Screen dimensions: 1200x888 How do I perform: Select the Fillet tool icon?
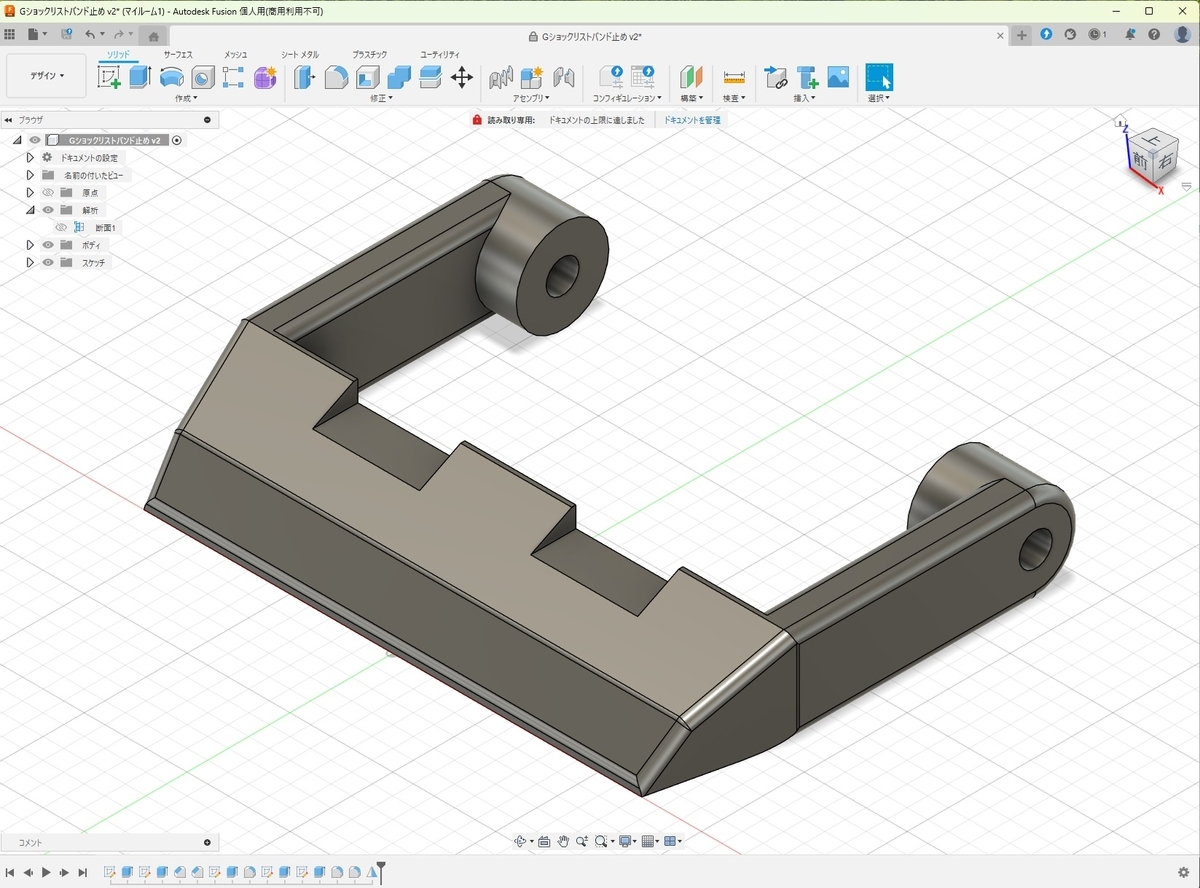pyautogui.click(x=336, y=77)
